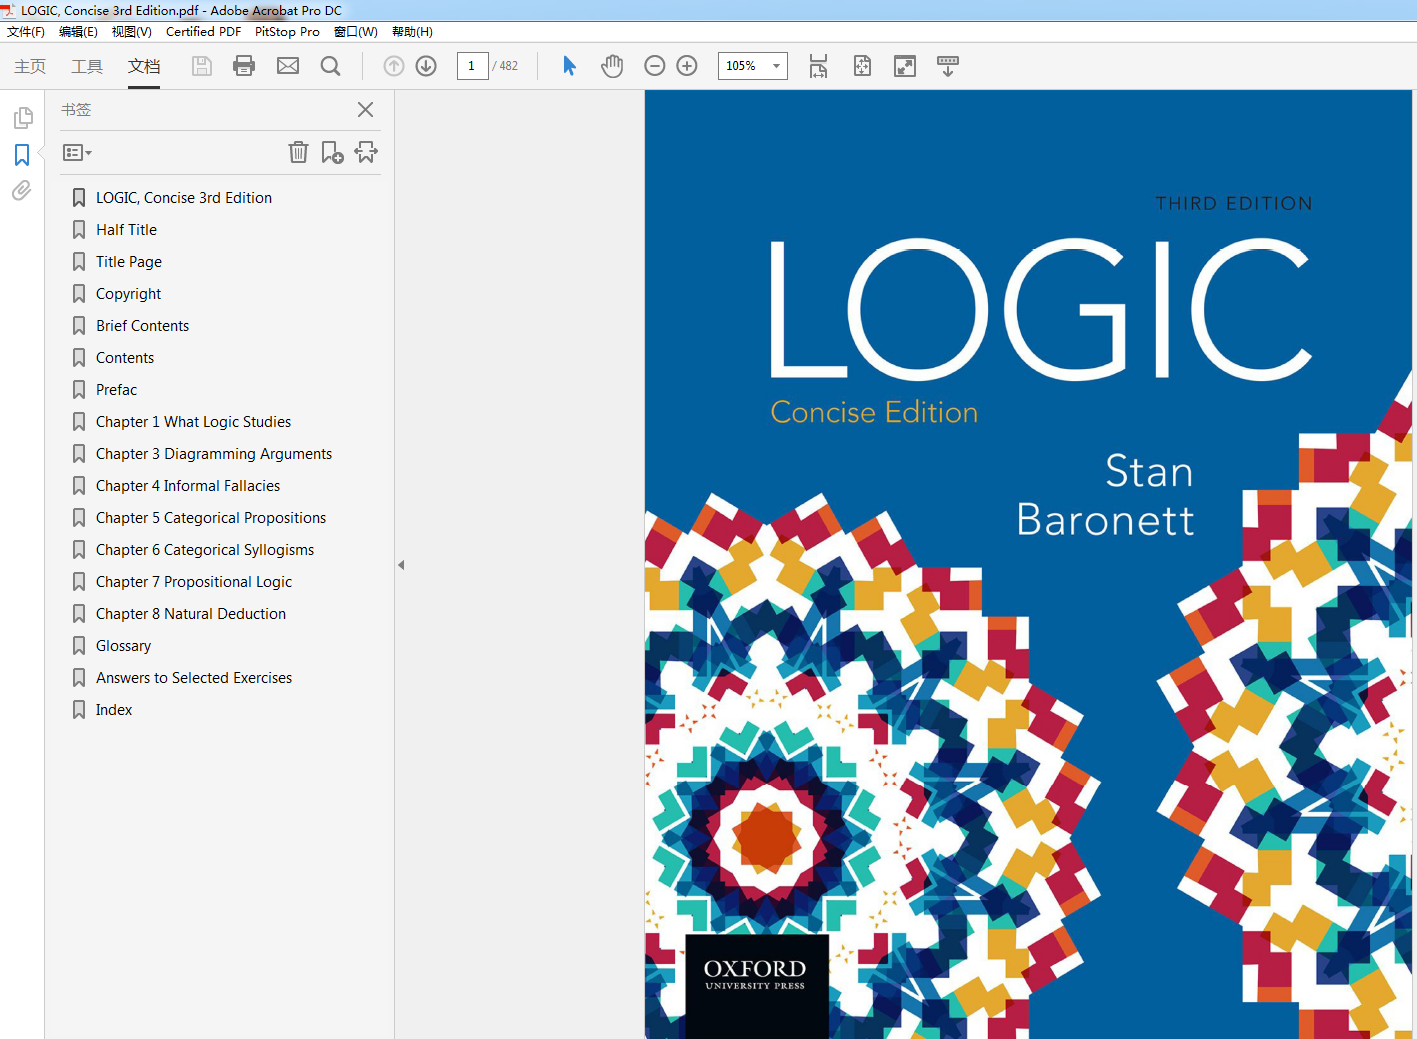
Task: Click the Save file icon
Action: coord(202,66)
